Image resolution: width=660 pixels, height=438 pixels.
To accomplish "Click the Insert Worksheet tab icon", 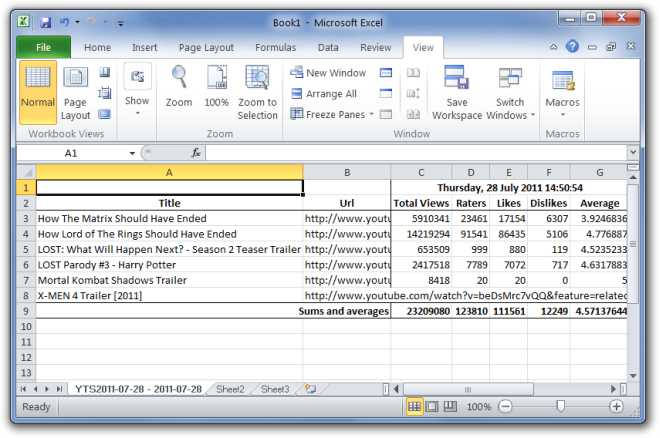I will click(311, 389).
